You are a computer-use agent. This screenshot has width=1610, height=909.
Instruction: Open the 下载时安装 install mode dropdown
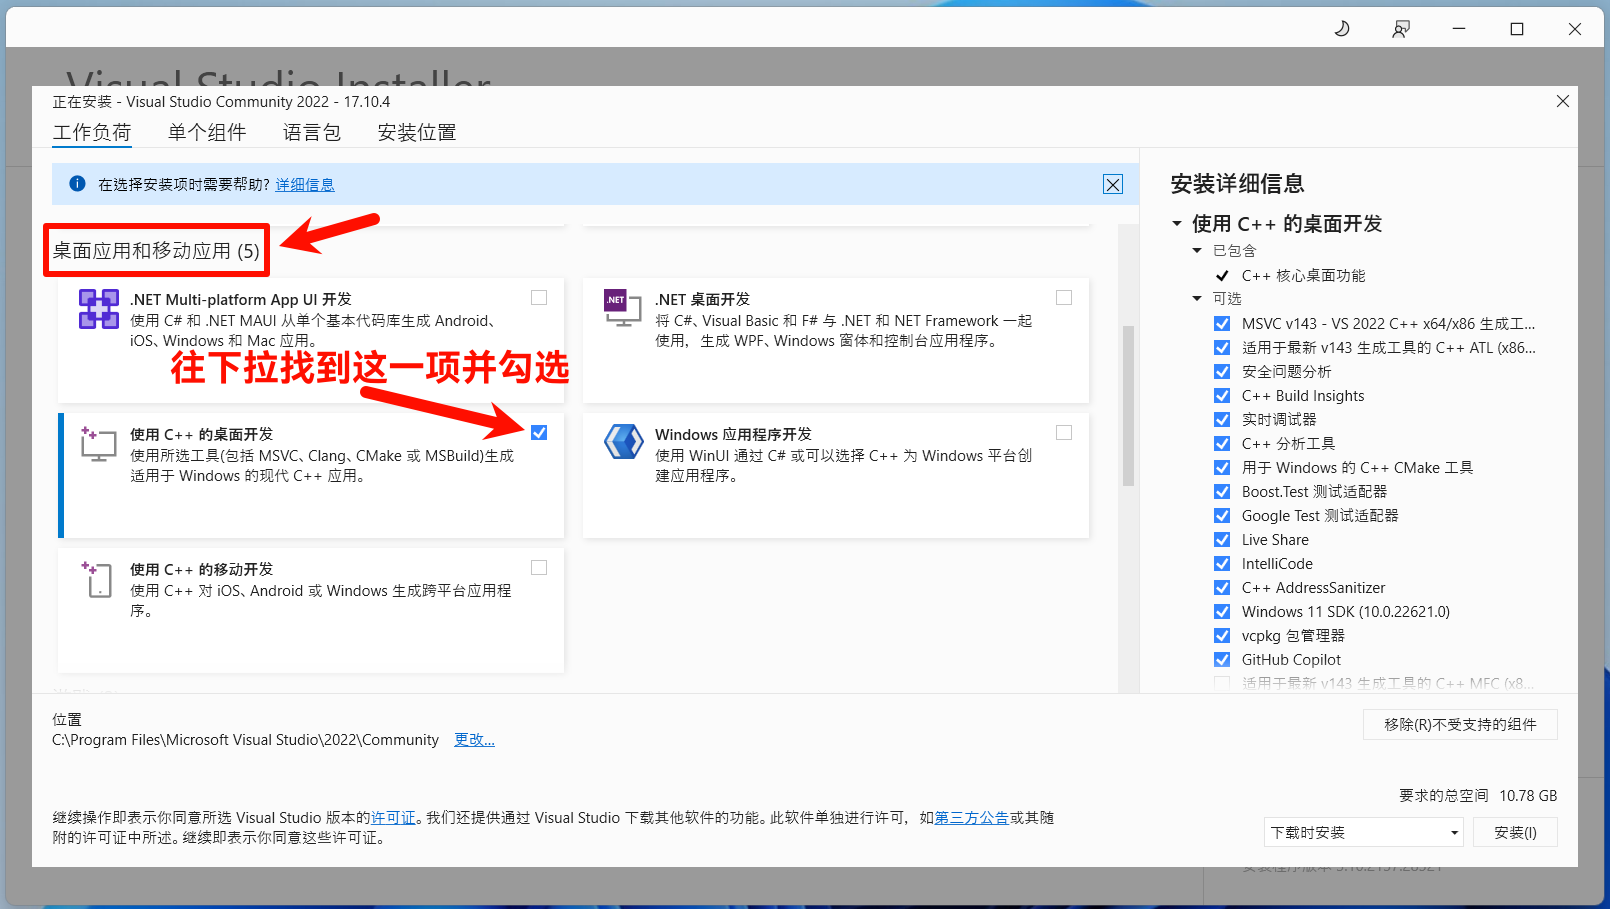coord(1364,832)
